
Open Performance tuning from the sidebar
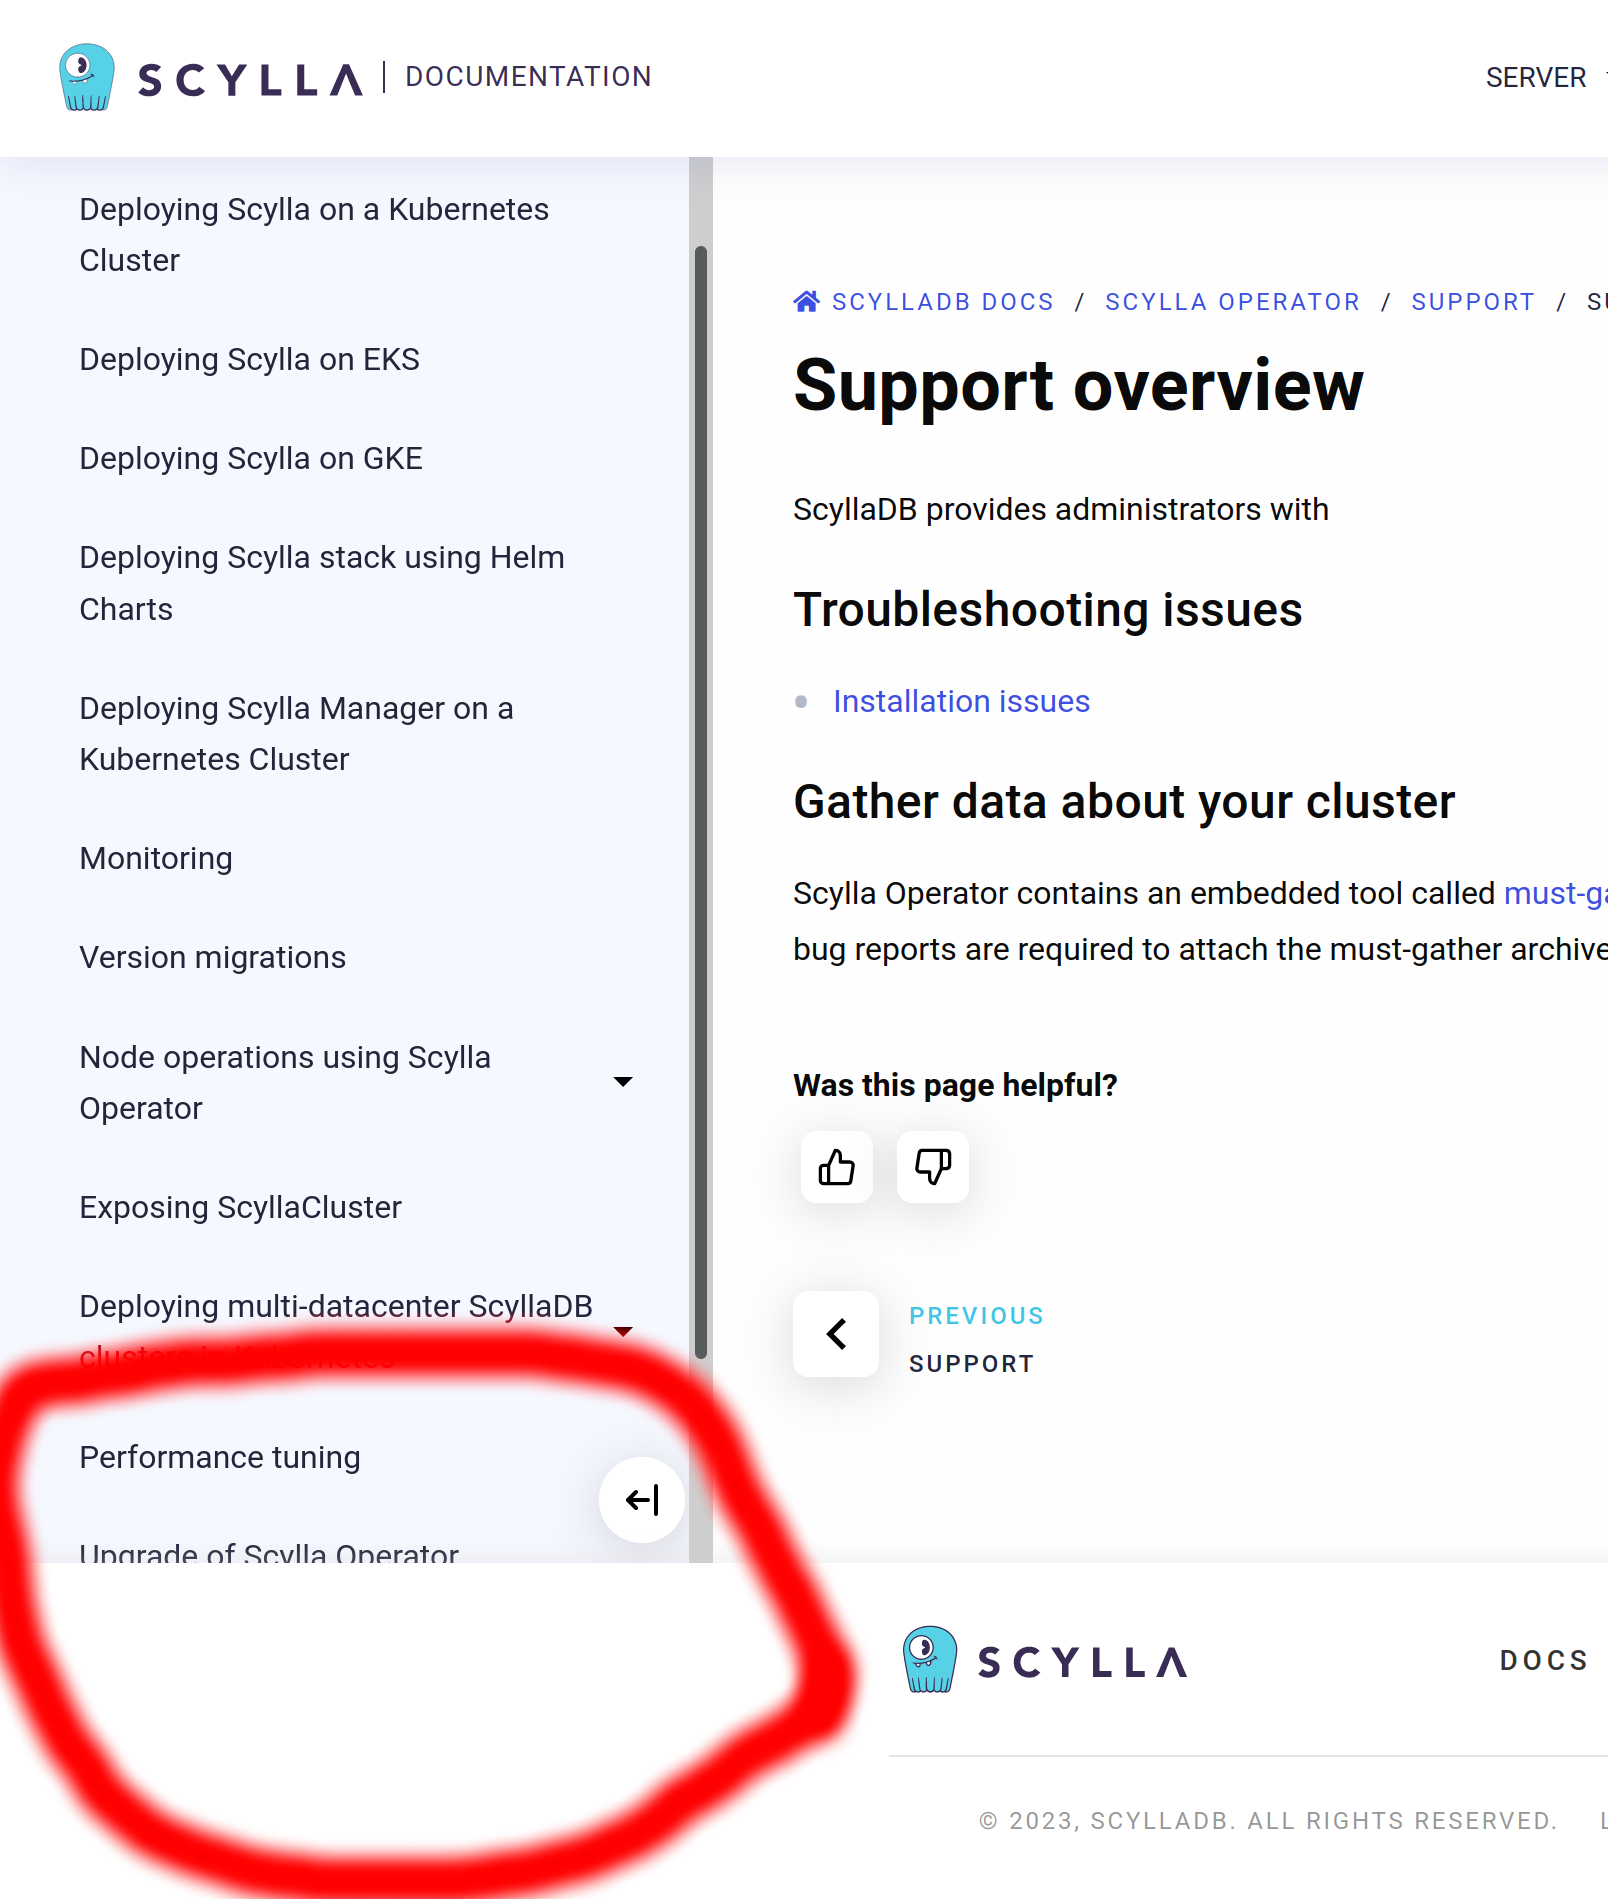220,1457
